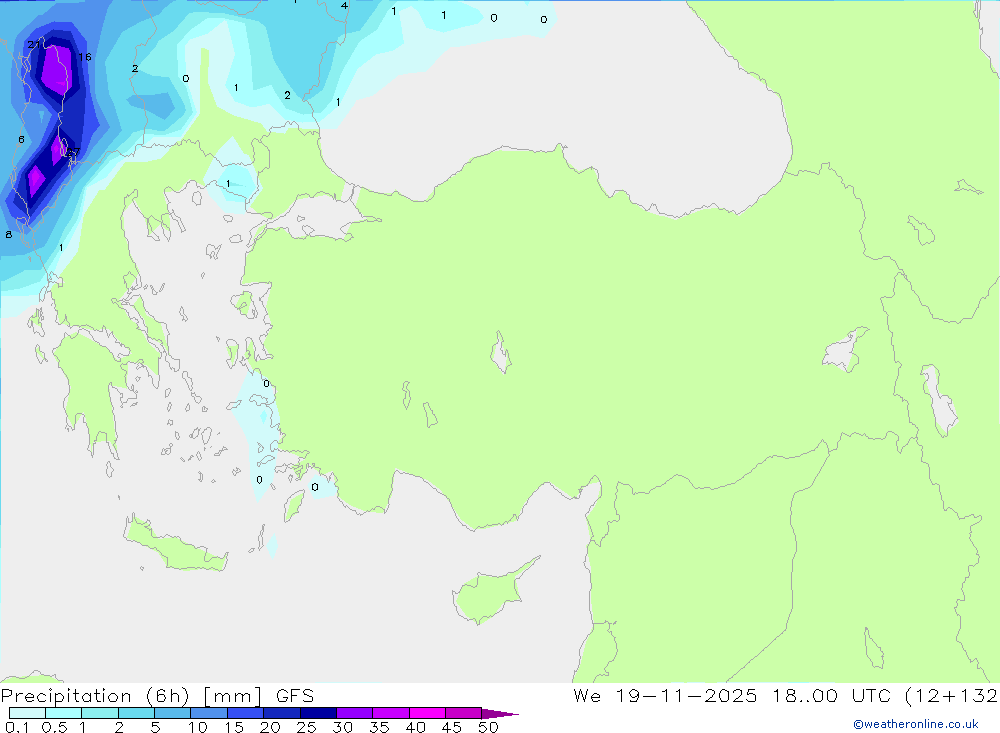
Task: Pick the 1–2 mm legend color box
Action: click(99, 713)
